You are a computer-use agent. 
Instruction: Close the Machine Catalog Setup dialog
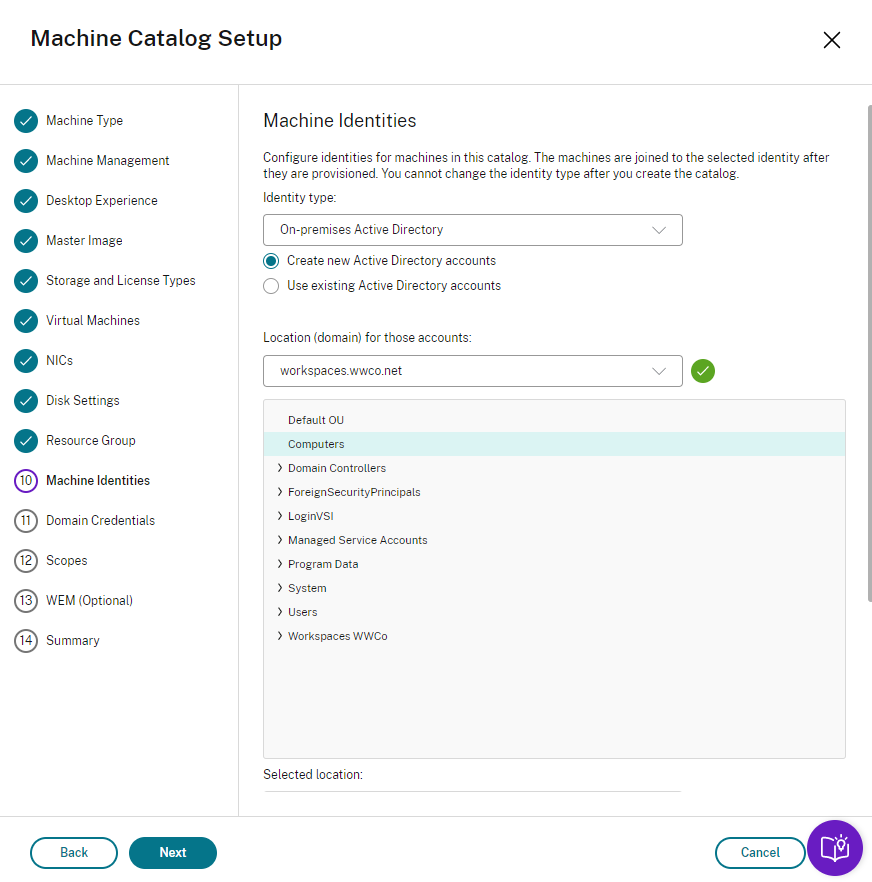point(831,40)
